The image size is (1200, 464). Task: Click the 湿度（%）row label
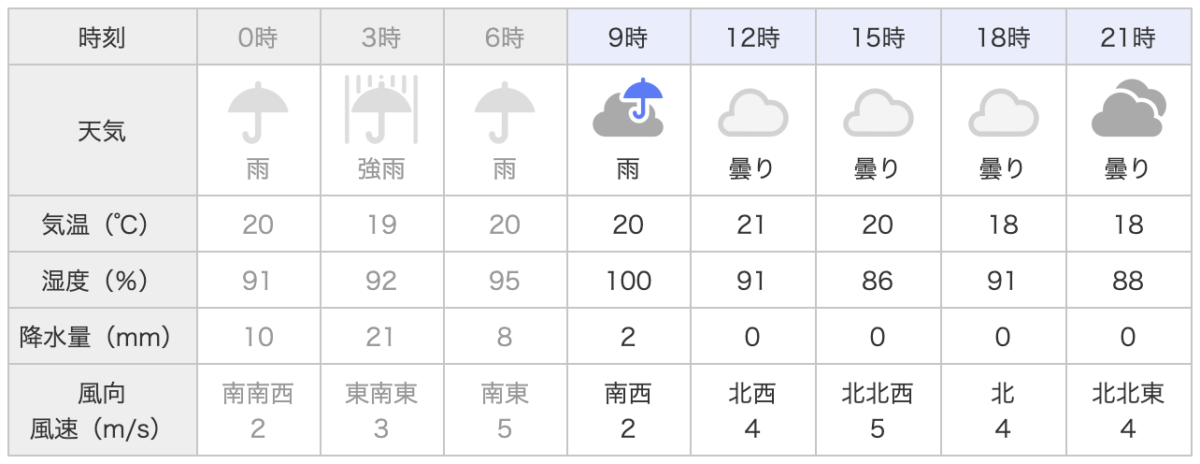(x=103, y=281)
